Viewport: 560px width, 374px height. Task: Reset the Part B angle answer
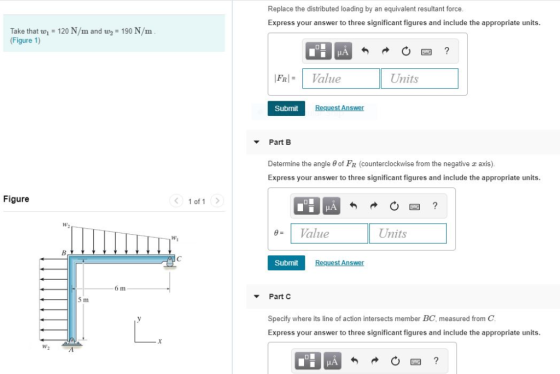394,206
